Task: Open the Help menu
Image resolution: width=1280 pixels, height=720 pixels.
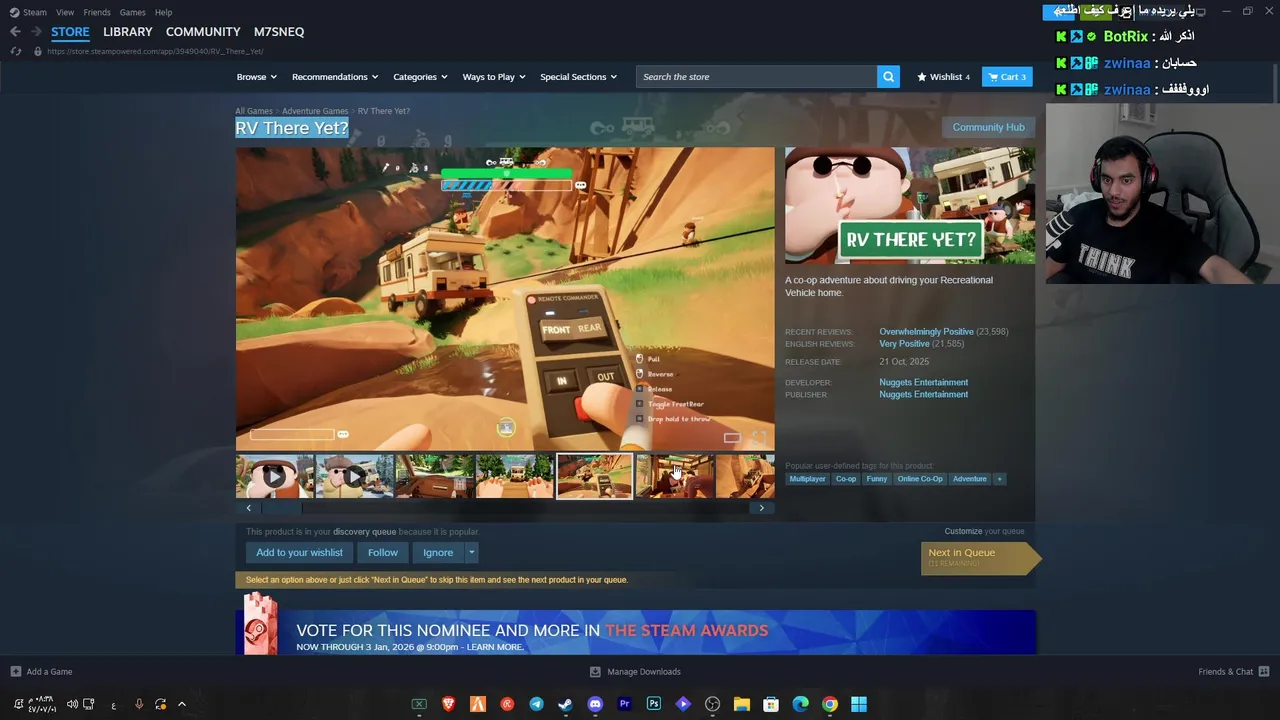Action: [x=163, y=12]
